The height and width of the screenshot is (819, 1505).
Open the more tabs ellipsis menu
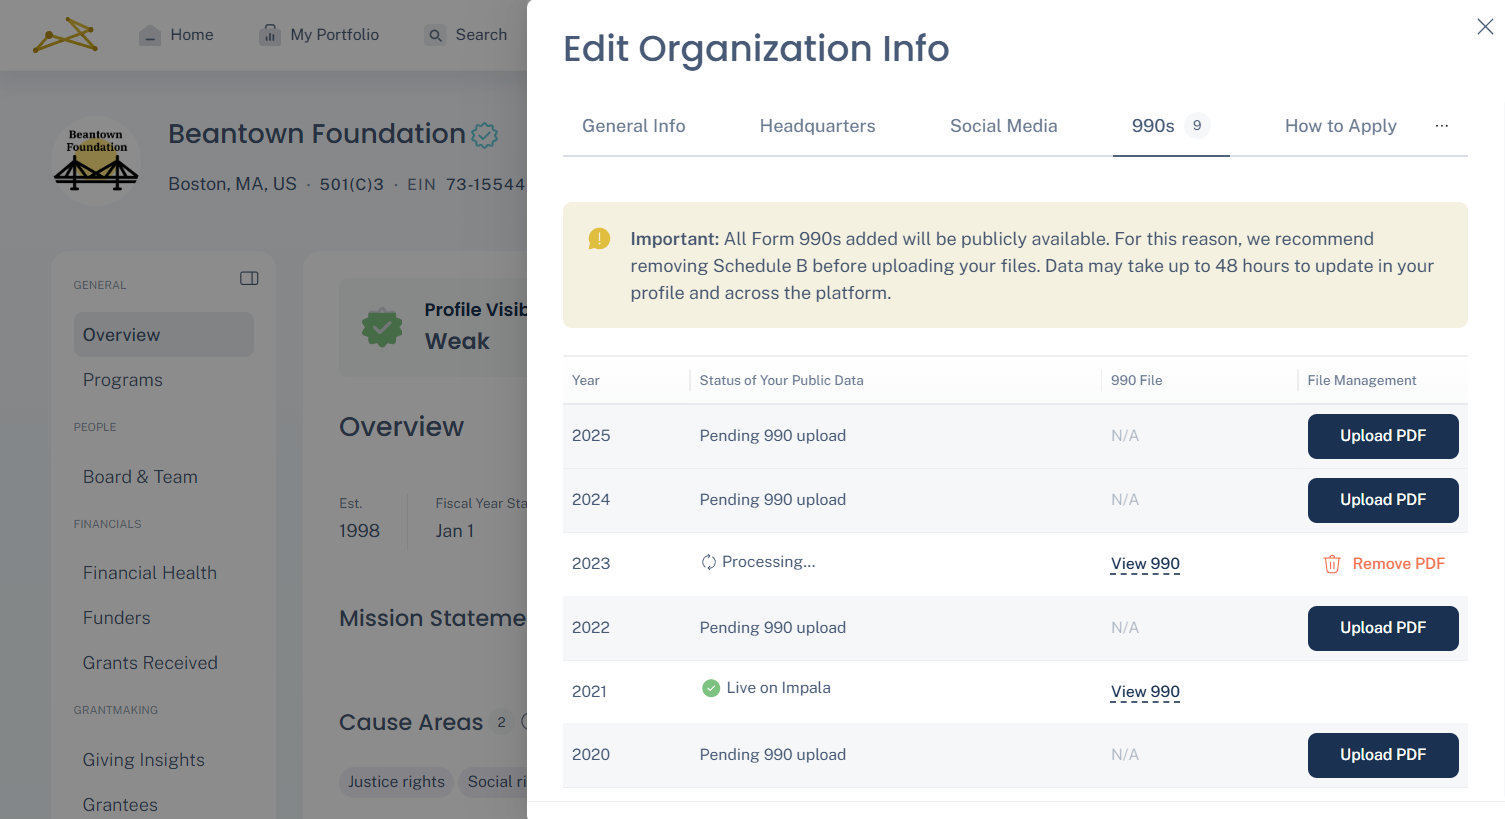click(x=1441, y=126)
